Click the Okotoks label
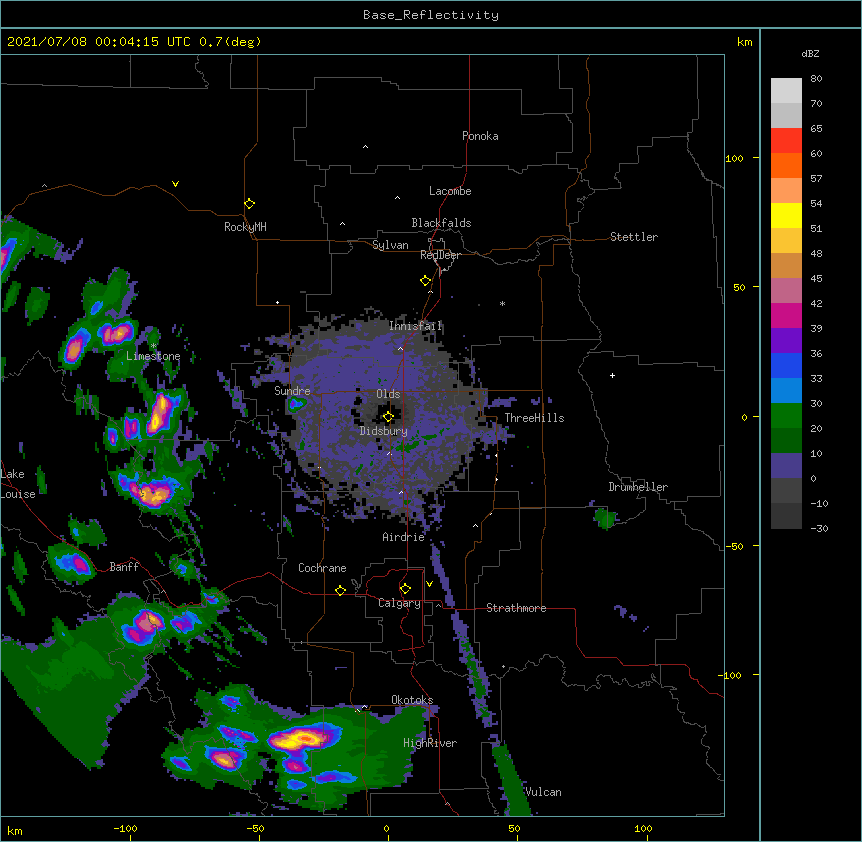The image size is (862, 842). pos(412,700)
